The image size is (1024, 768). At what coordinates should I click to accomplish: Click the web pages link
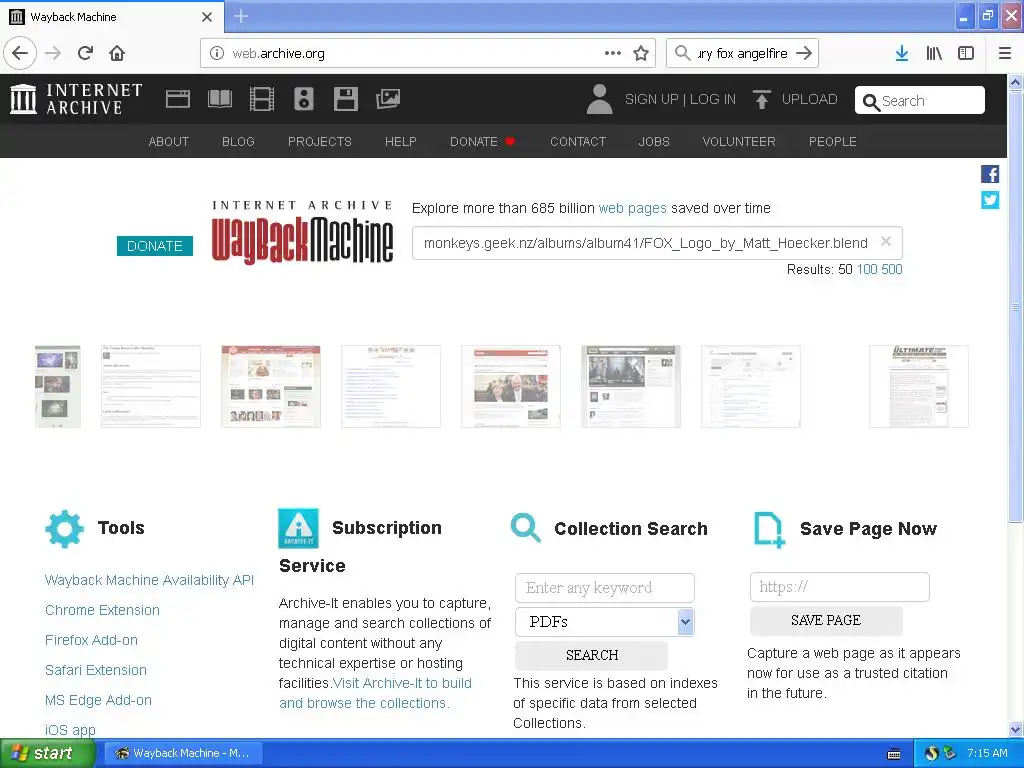[x=632, y=208]
